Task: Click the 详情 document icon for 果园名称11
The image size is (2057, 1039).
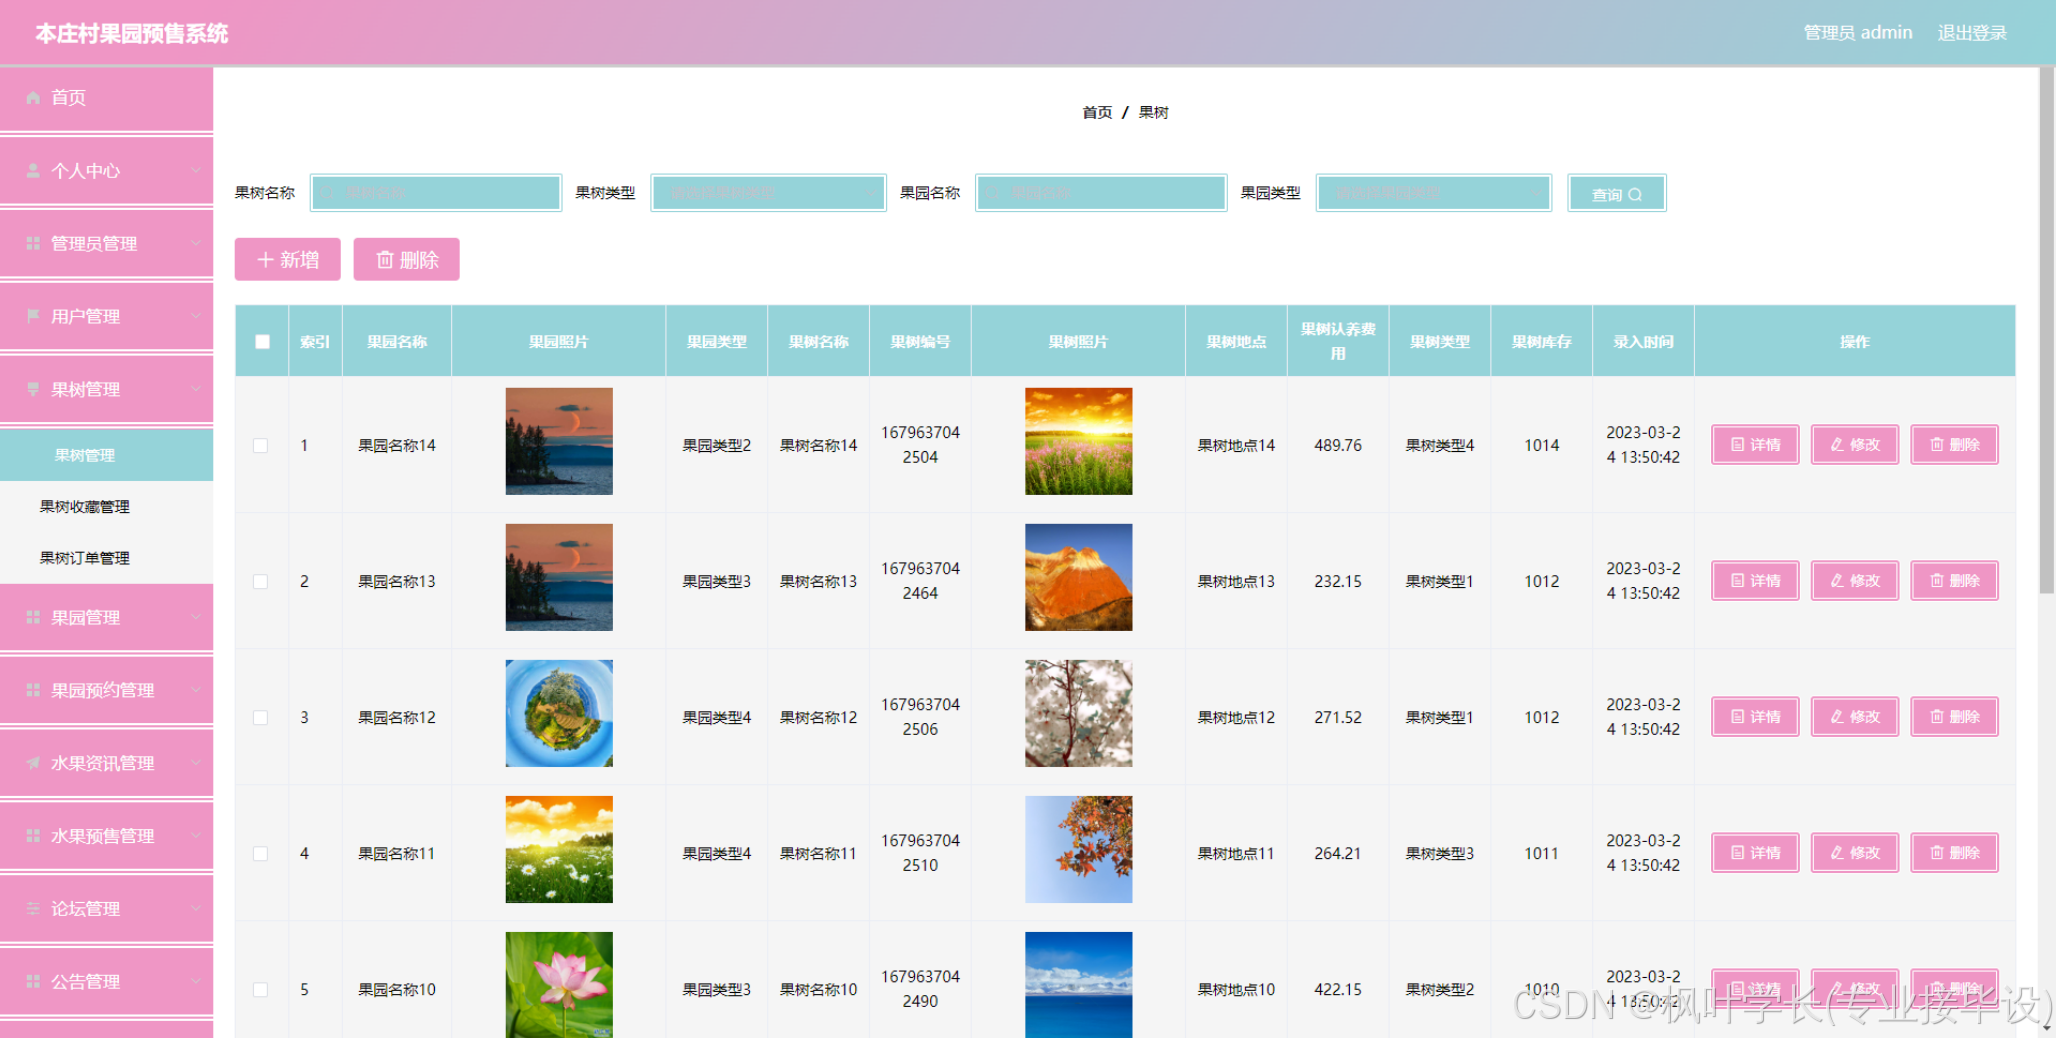Action: [1737, 853]
